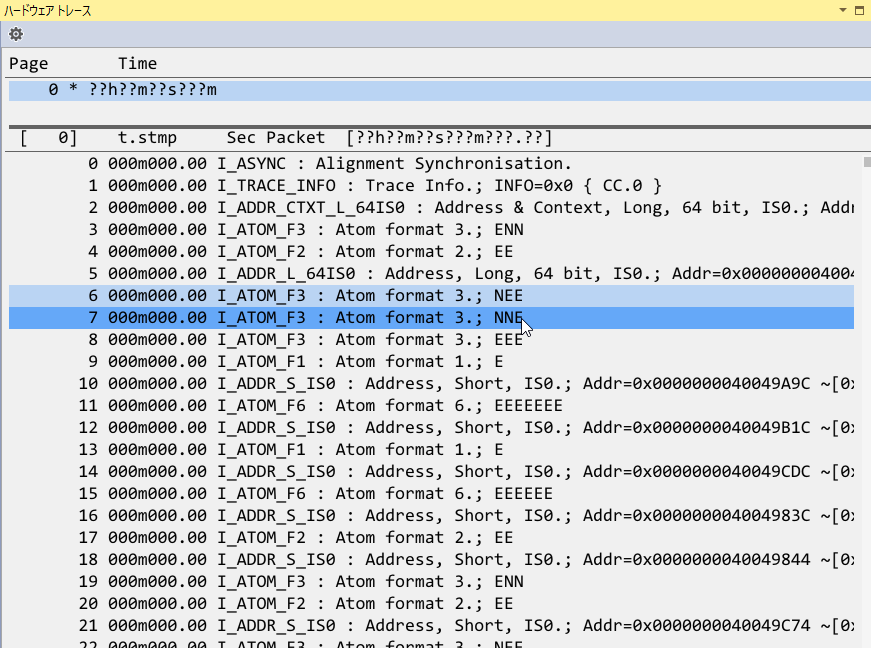Select page 0 row in page list
This screenshot has width=871, height=648.
point(132,90)
